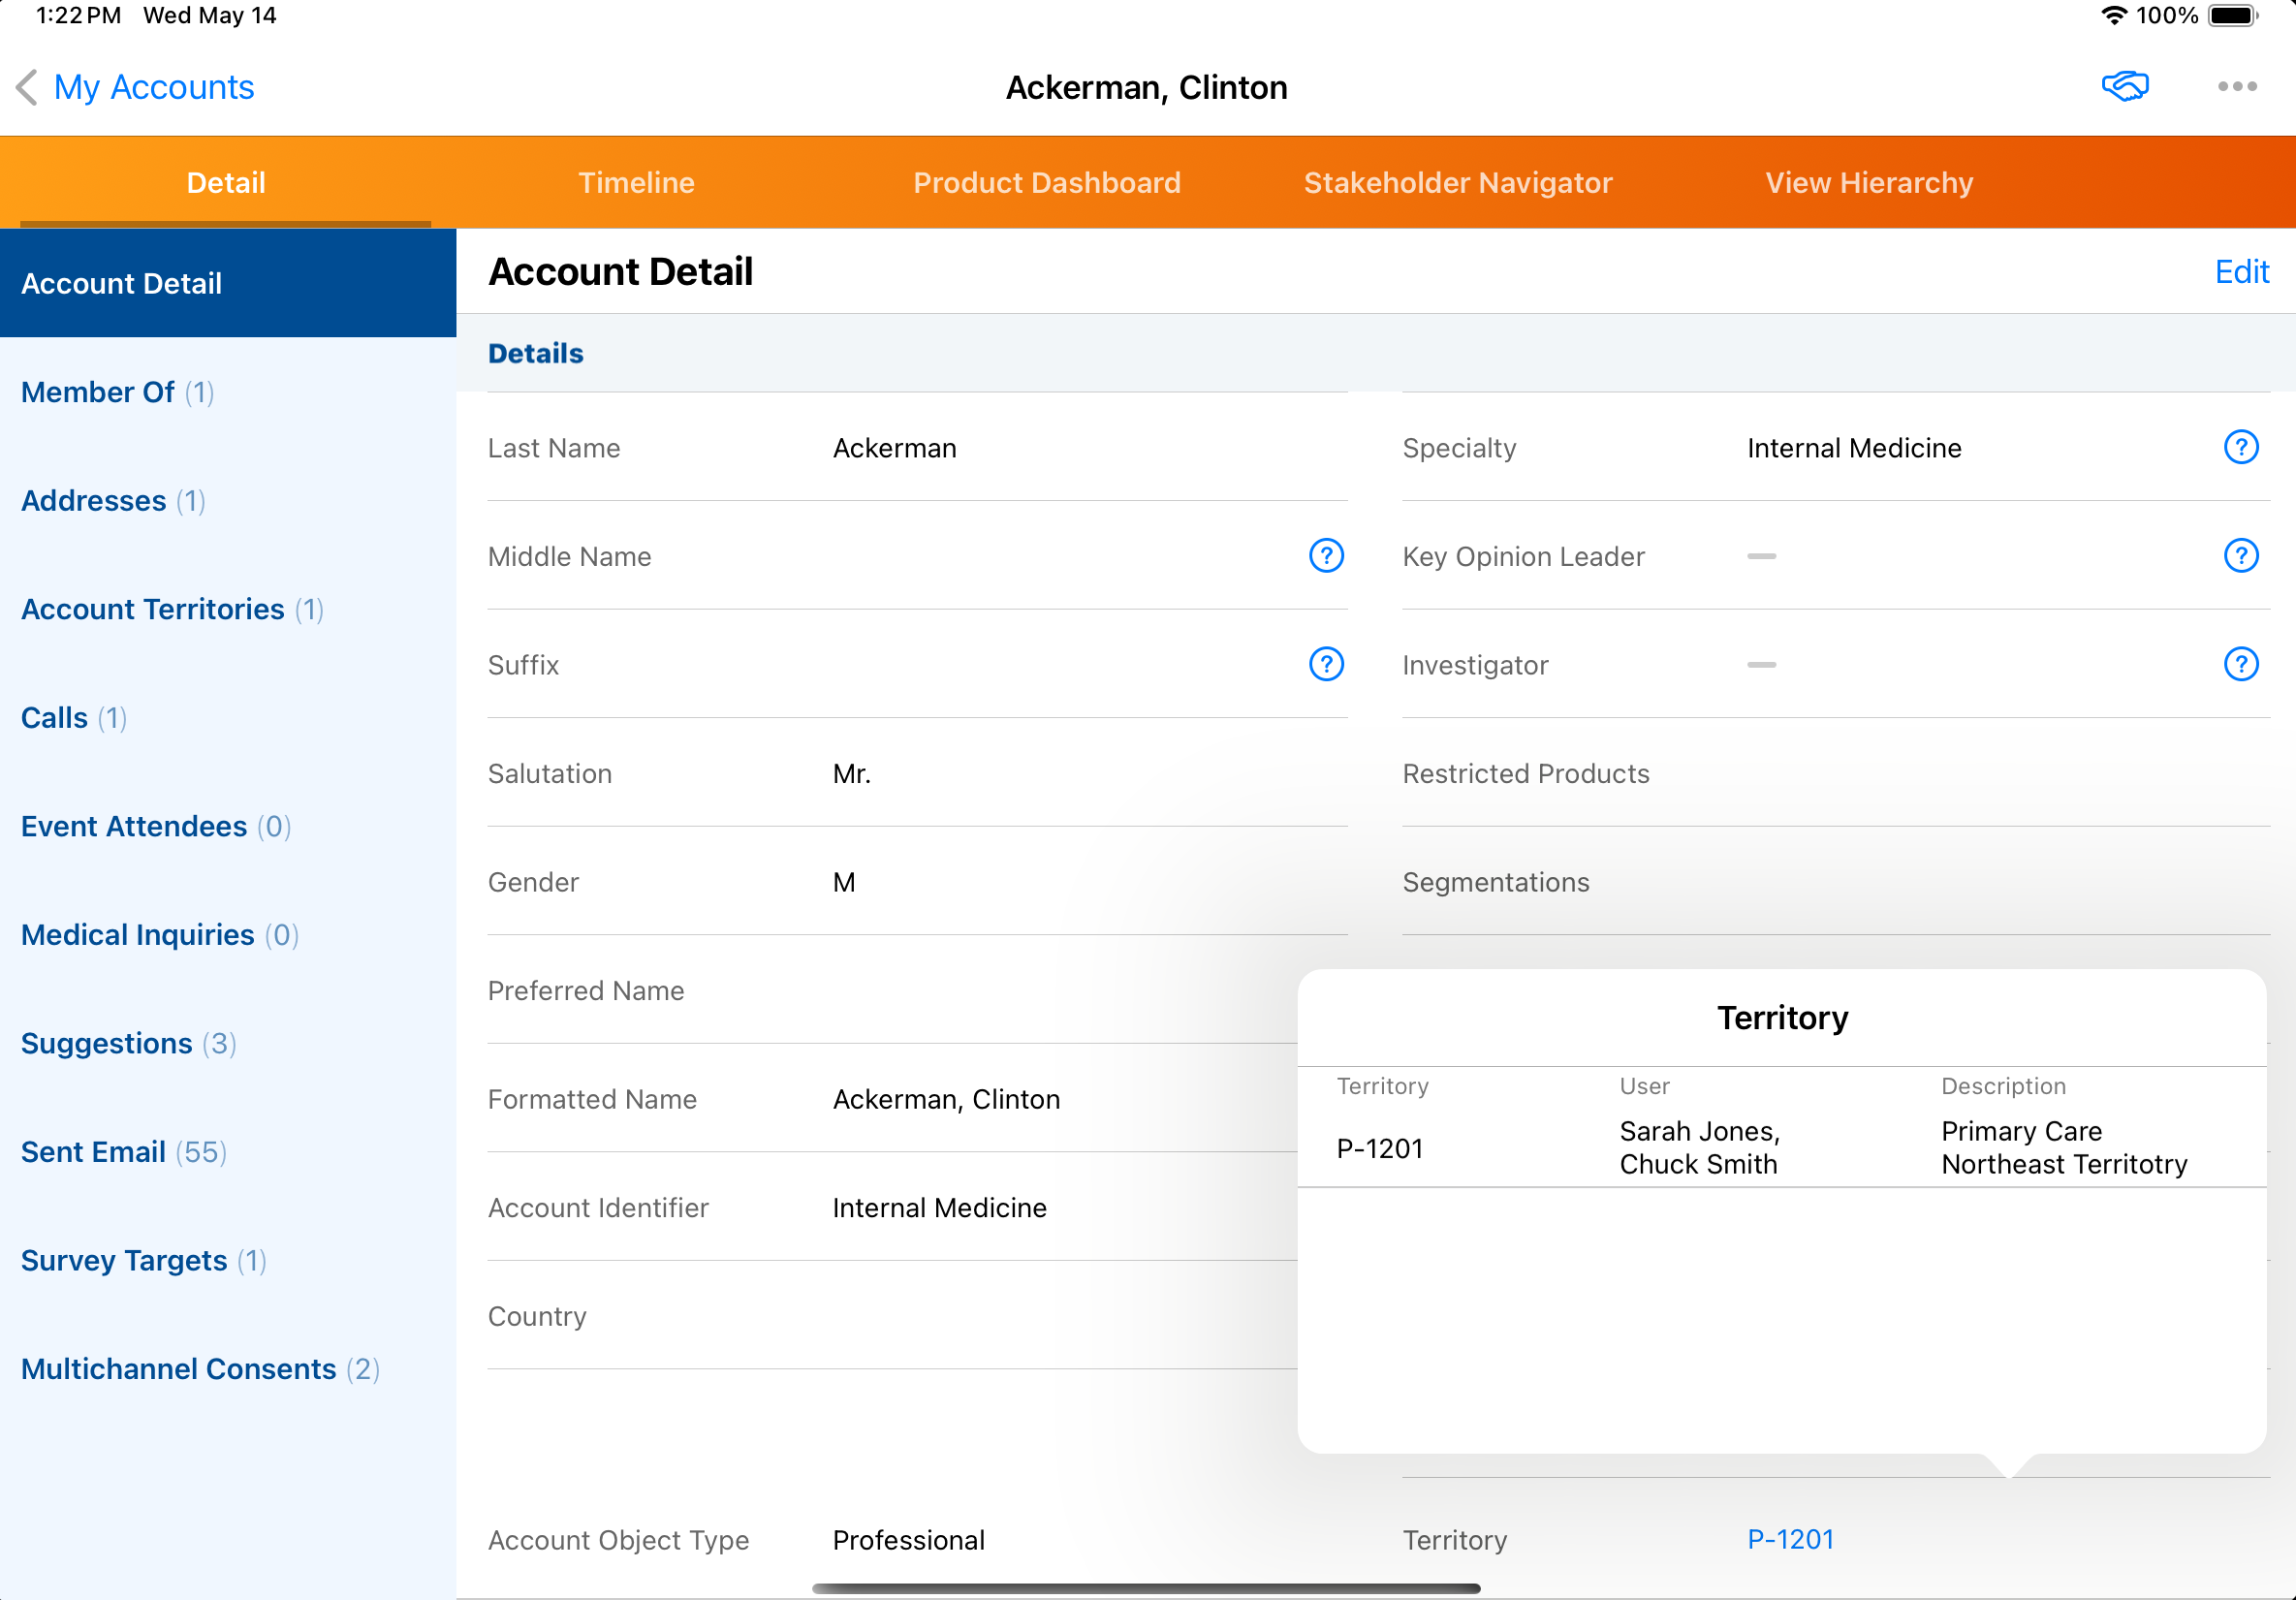This screenshot has width=2296, height=1600.
Task: Open the Stakeholder Navigator tab
Action: (x=1457, y=183)
